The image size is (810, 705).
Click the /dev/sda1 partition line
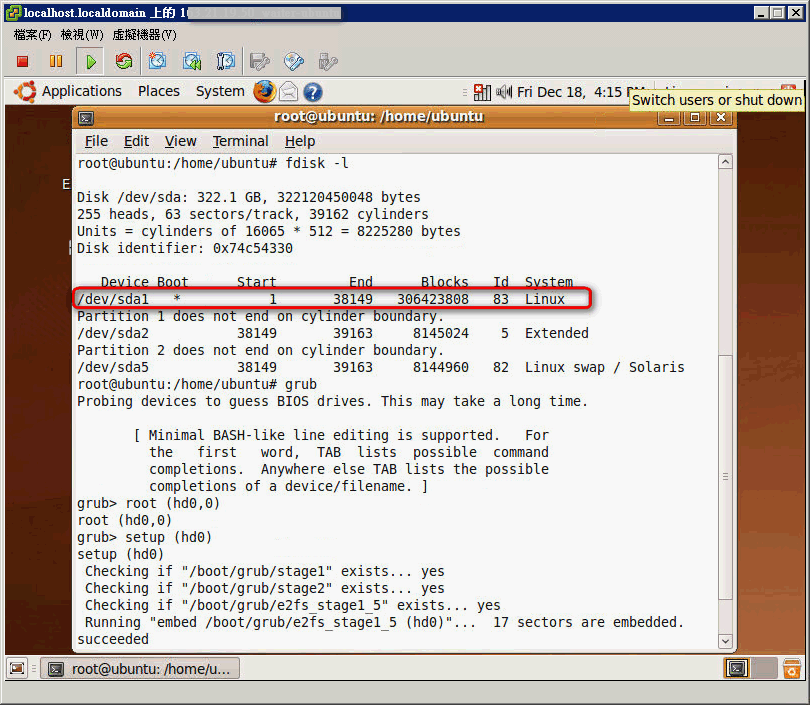pos(321,299)
